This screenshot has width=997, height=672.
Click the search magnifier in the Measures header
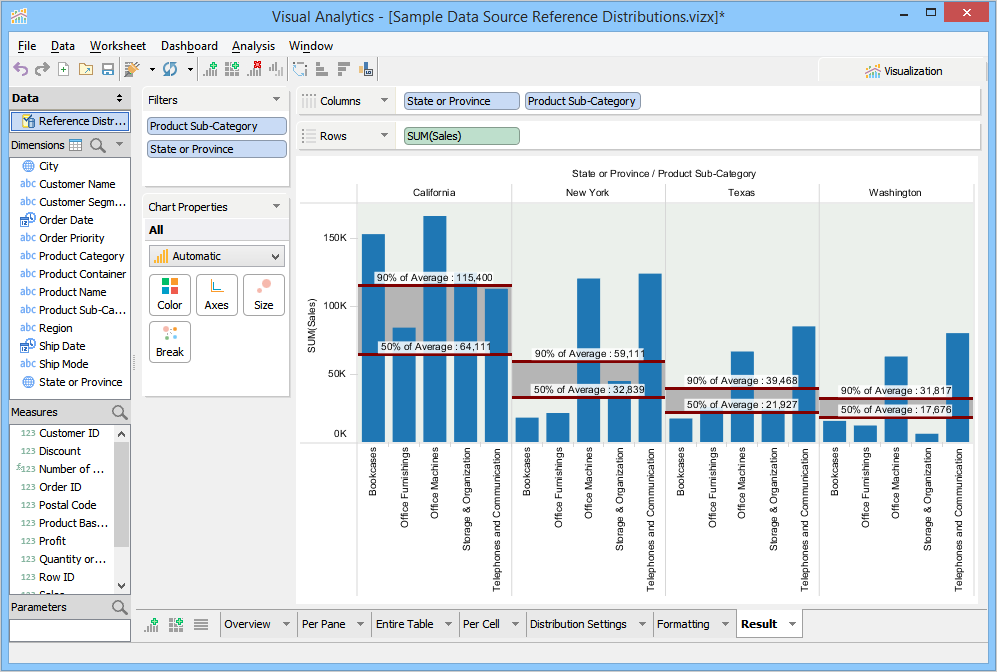(120, 412)
